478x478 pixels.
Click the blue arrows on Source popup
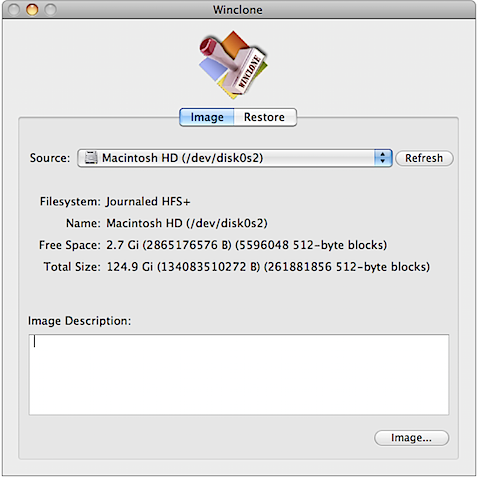(383, 158)
